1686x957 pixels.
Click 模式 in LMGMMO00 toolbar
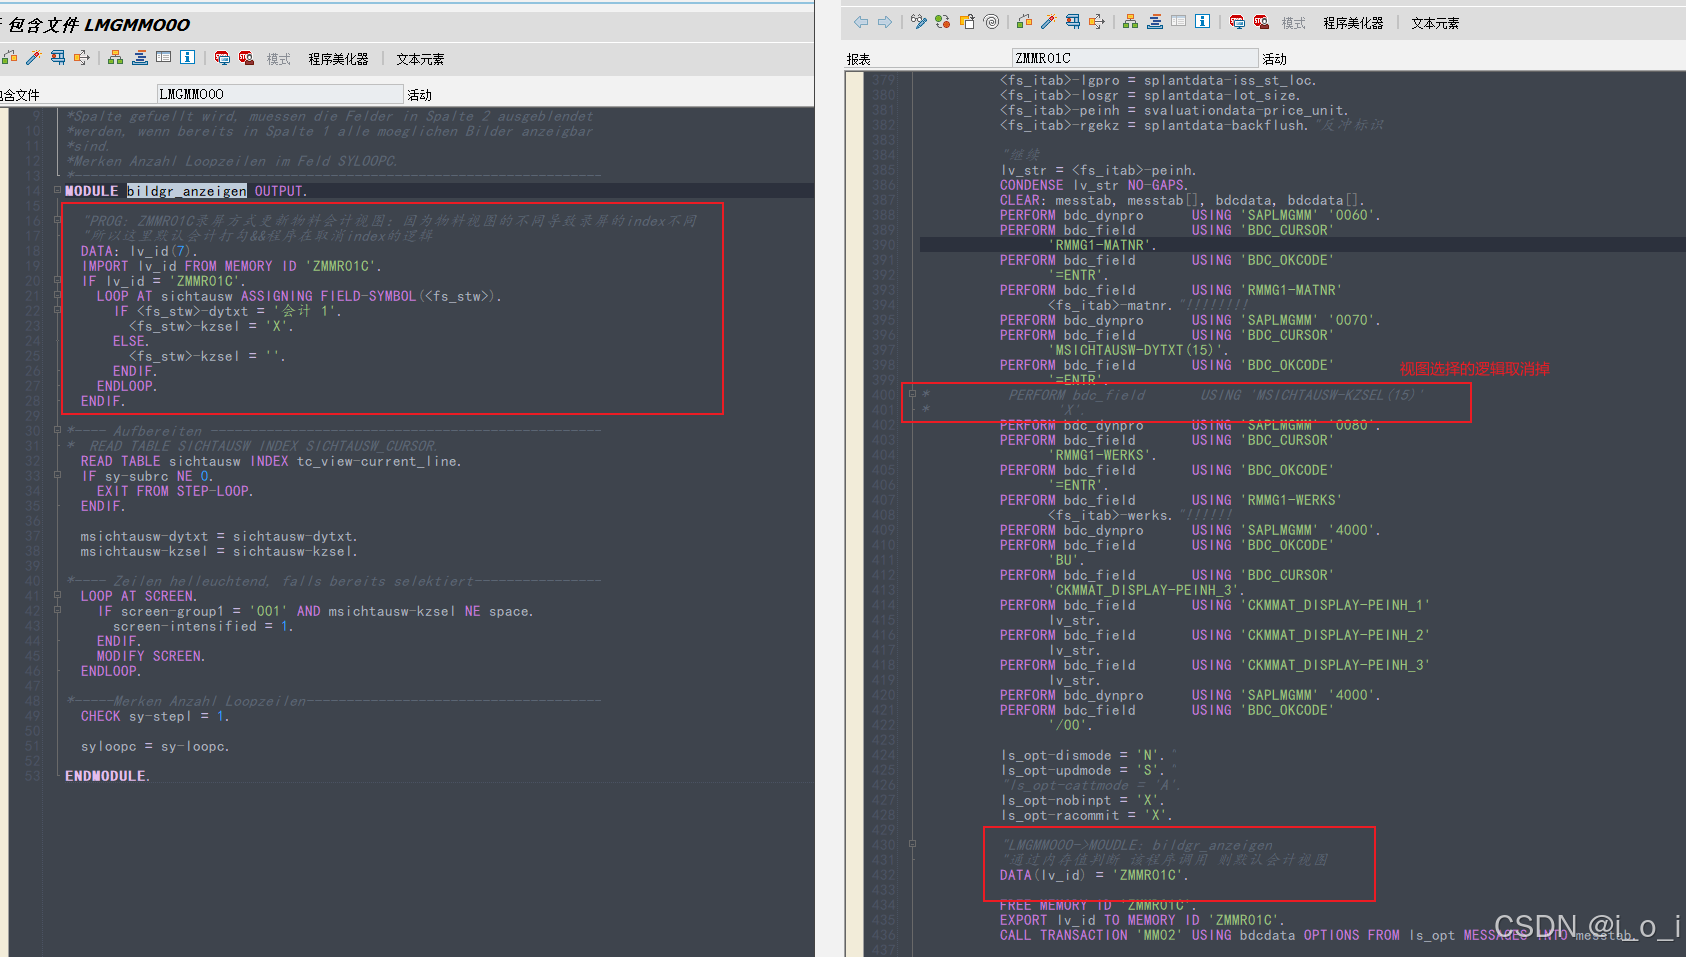[x=278, y=59]
